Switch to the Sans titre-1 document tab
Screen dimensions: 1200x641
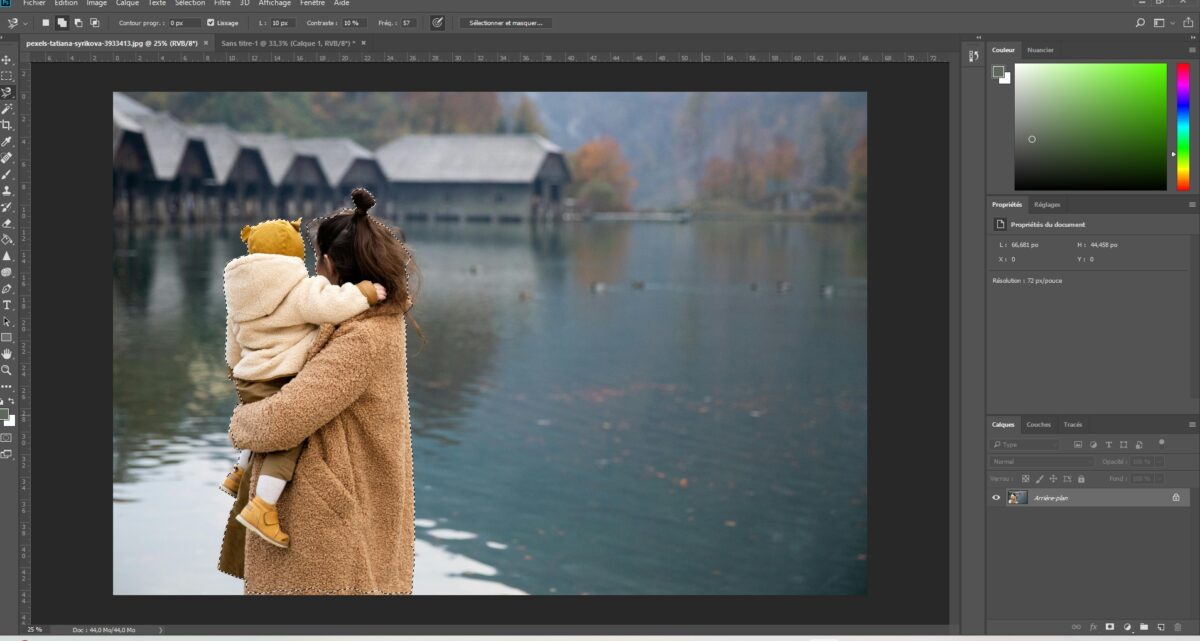click(x=287, y=44)
